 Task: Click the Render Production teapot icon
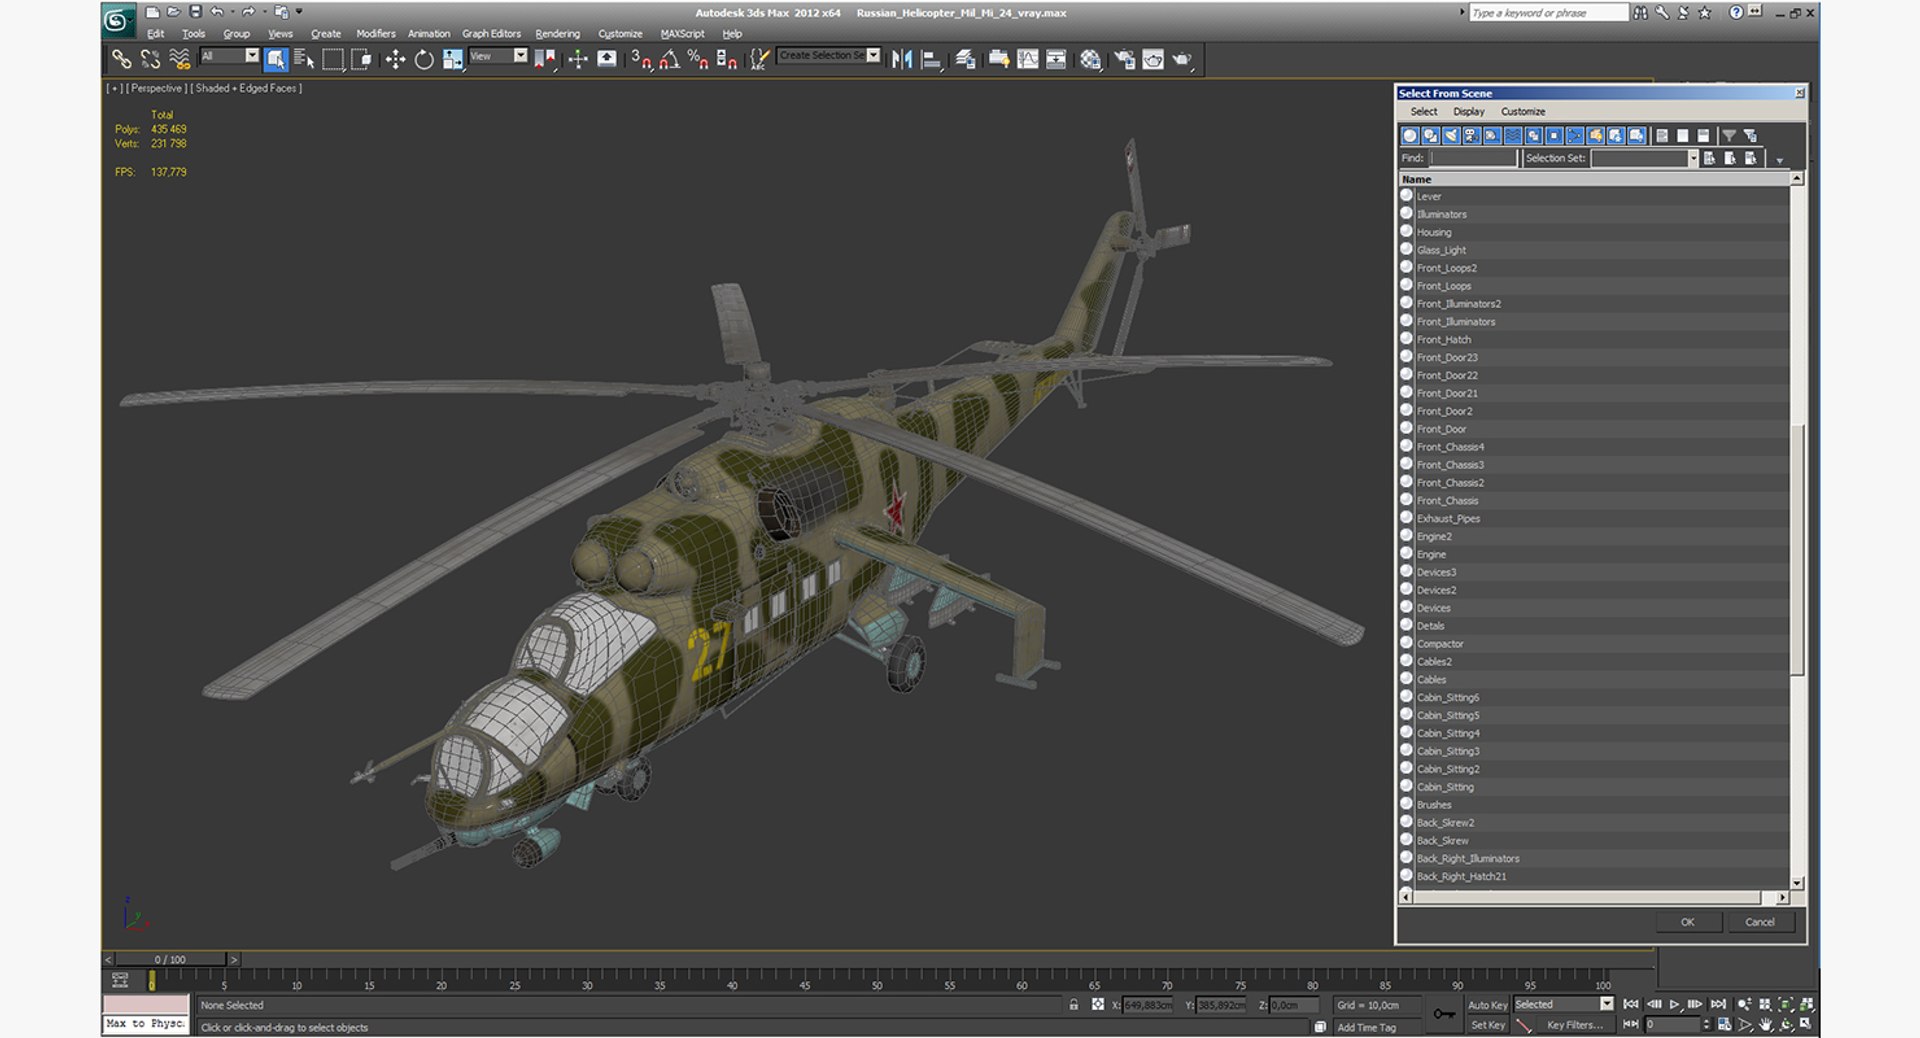tap(1182, 60)
